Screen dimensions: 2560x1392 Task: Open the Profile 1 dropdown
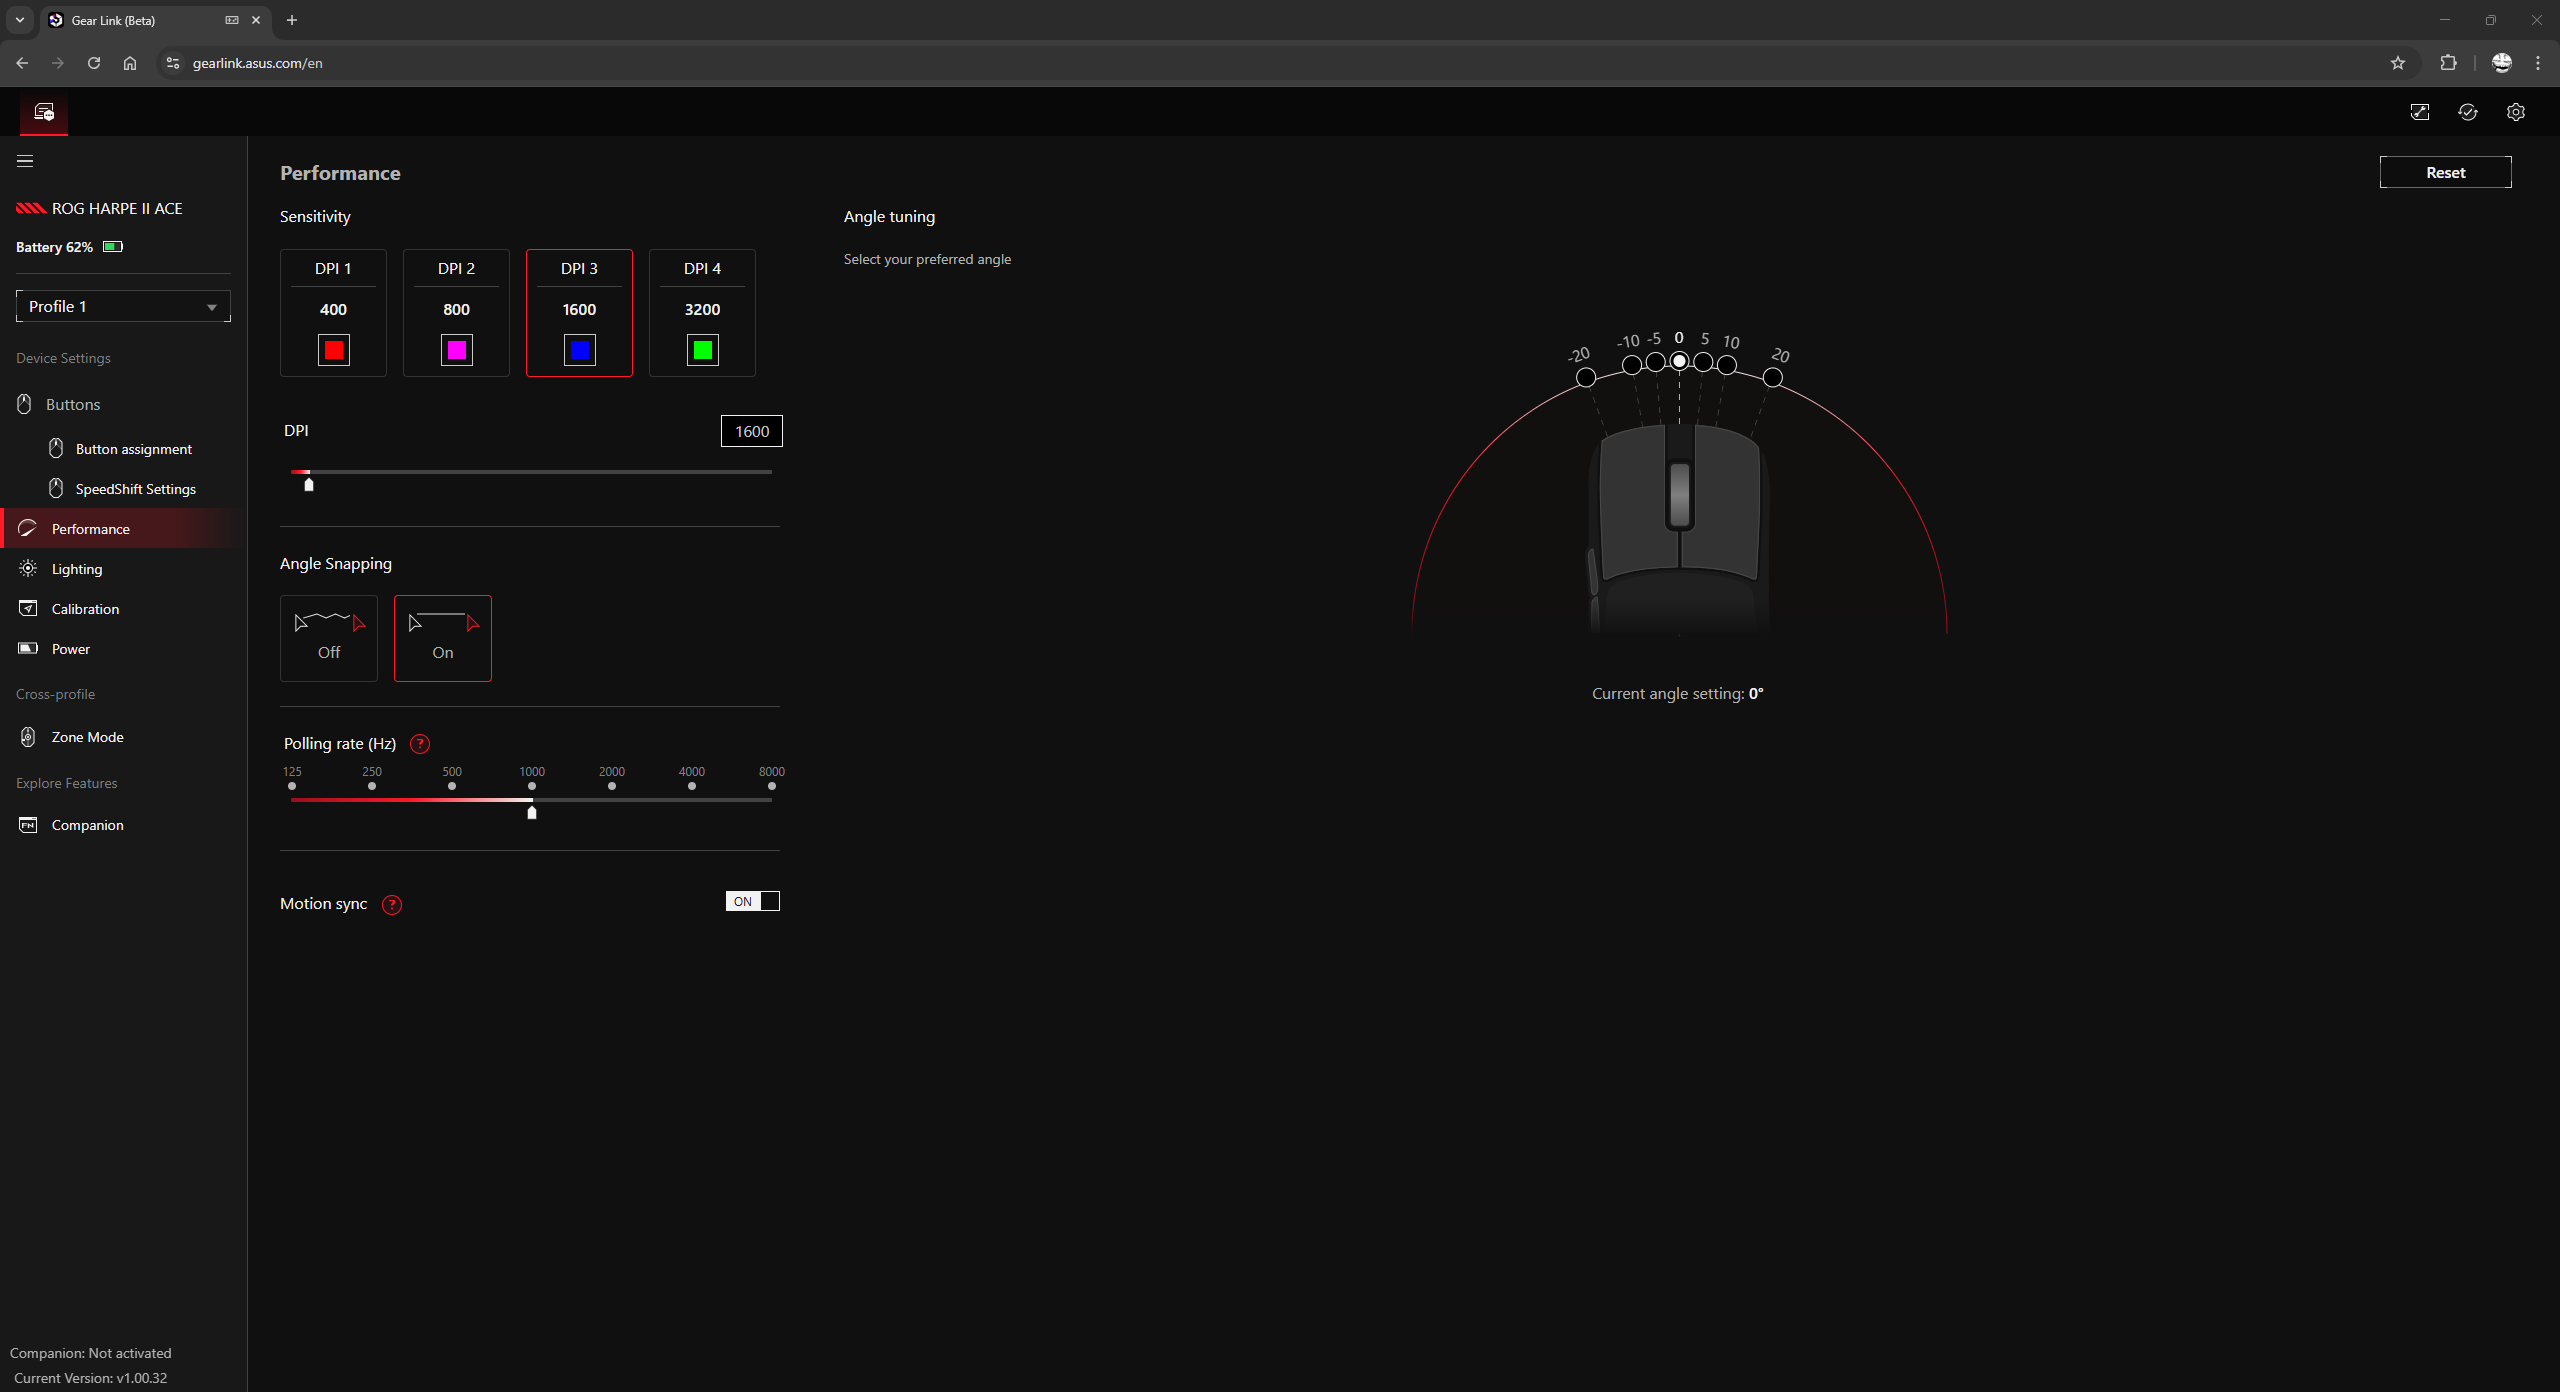pyautogui.click(x=123, y=306)
